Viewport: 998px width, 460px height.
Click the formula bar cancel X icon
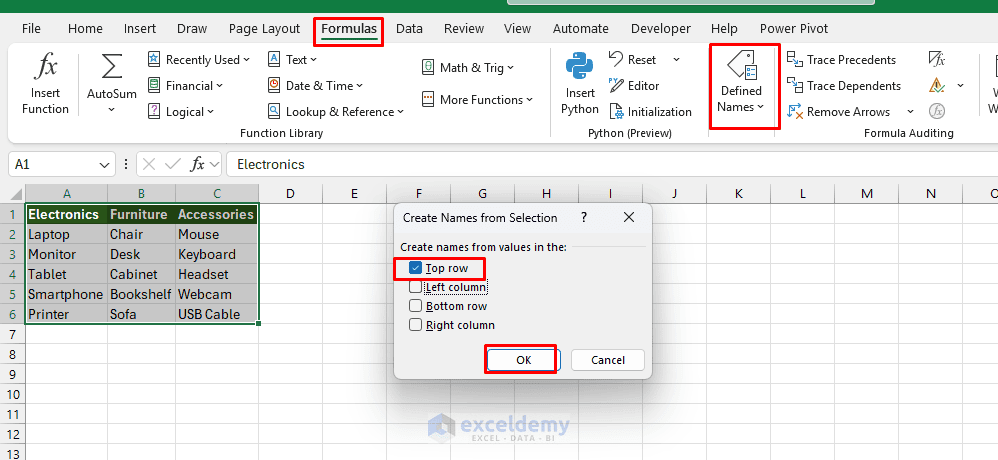[x=149, y=165]
